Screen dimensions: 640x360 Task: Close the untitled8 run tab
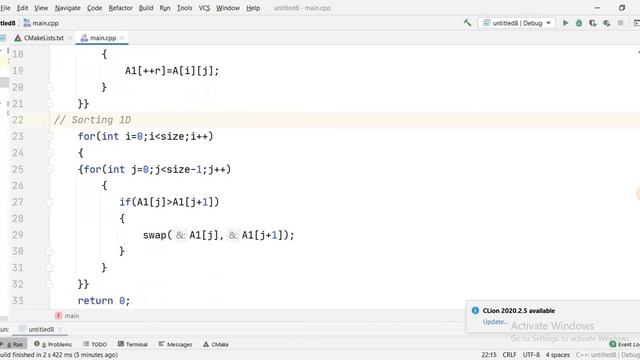pos(60,329)
